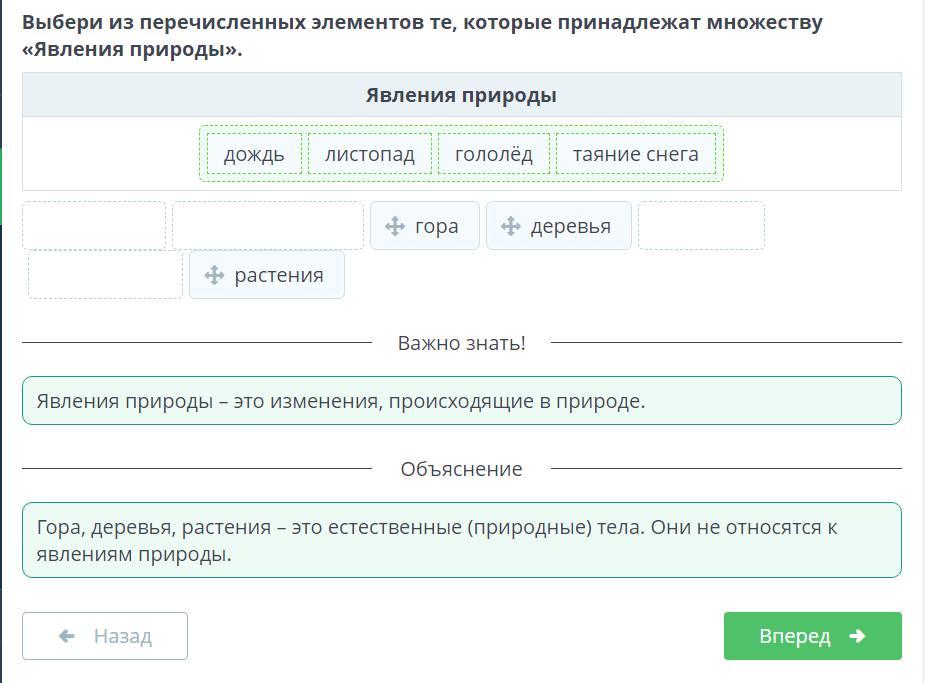This screenshot has height=683, width=925.
Task: Click the empty slot immediately left of "гора"
Action: [x=267, y=226]
